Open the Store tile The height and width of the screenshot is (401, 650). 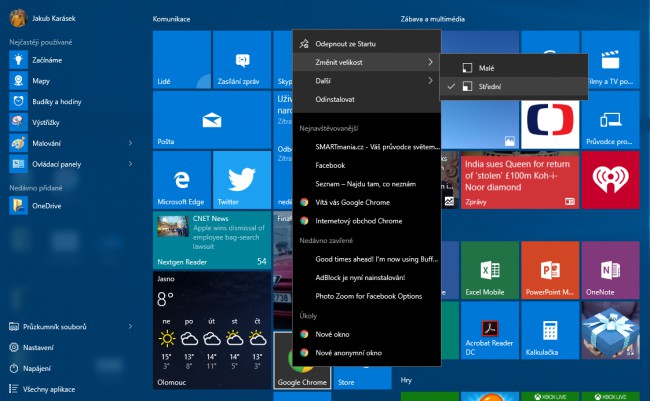(x=362, y=378)
